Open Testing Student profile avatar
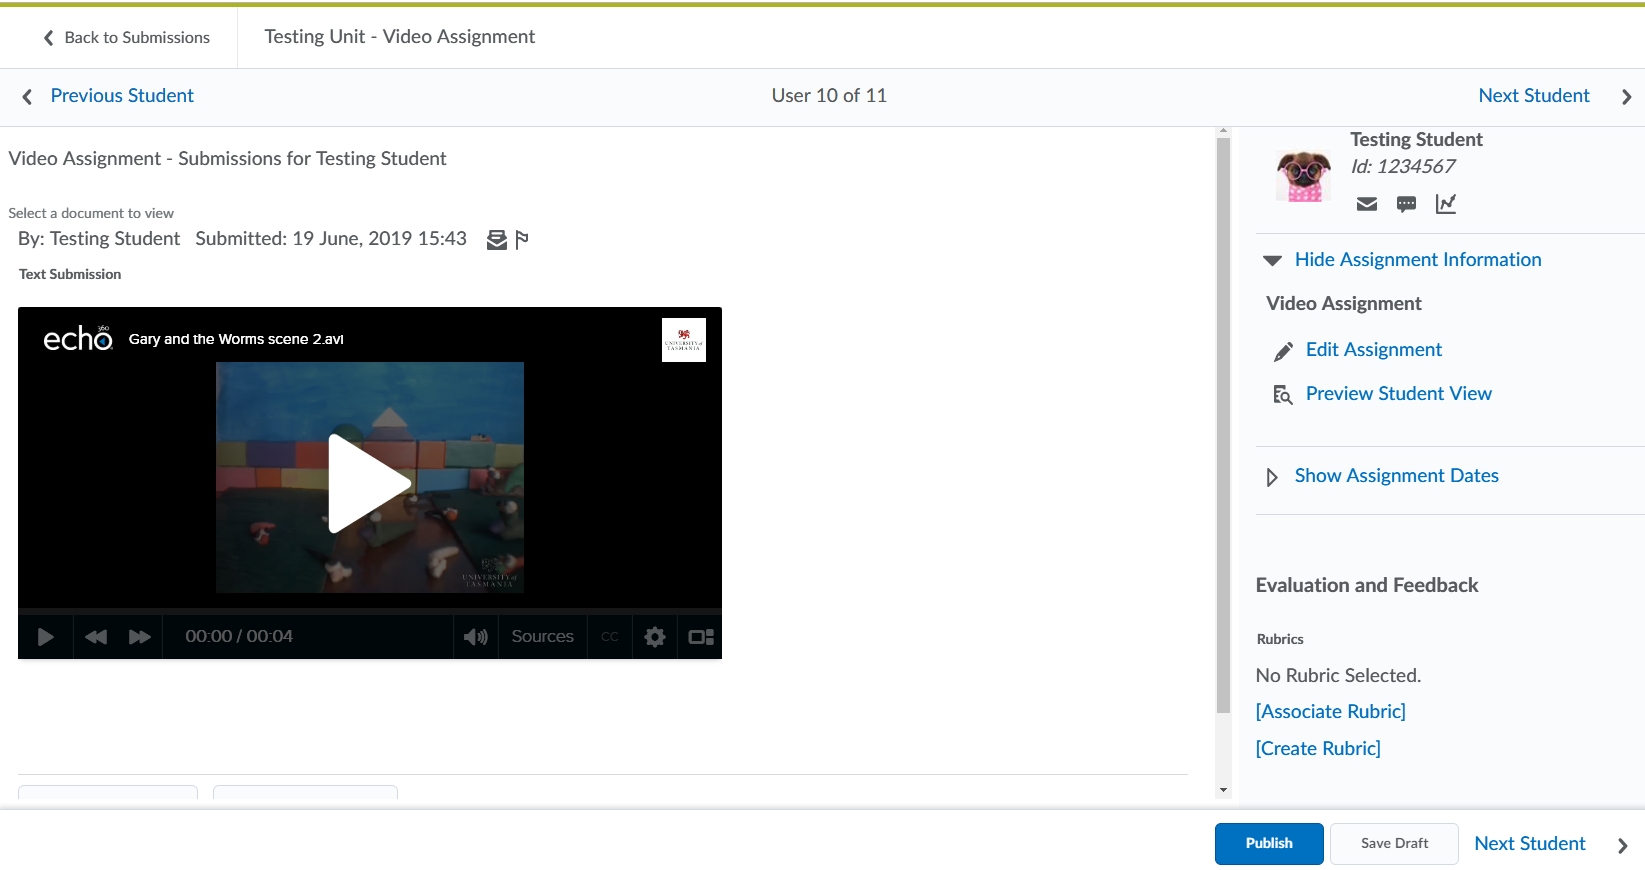1645x870 pixels. tap(1304, 176)
